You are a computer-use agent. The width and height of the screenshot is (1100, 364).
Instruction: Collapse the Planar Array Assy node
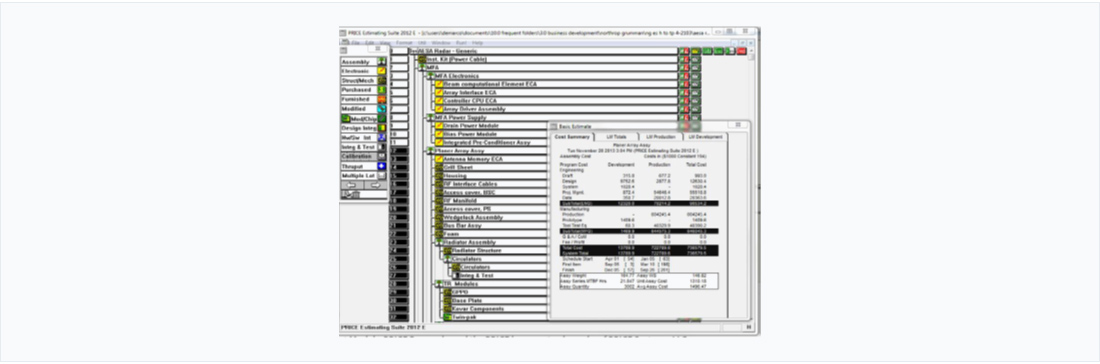click(430, 151)
